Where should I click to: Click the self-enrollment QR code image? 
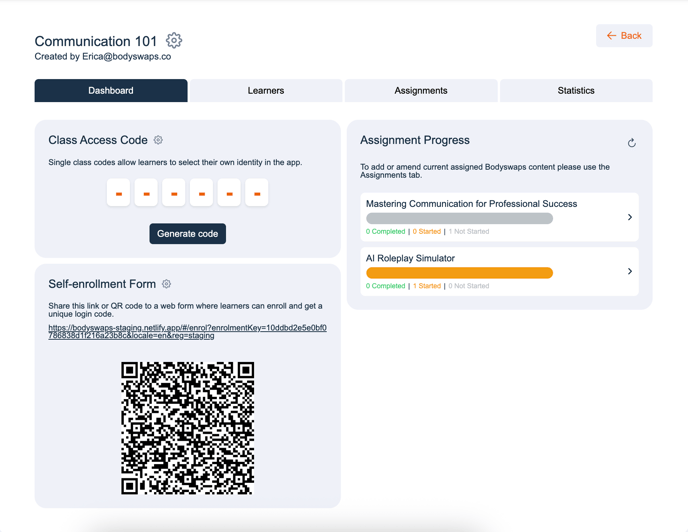tap(188, 428)
